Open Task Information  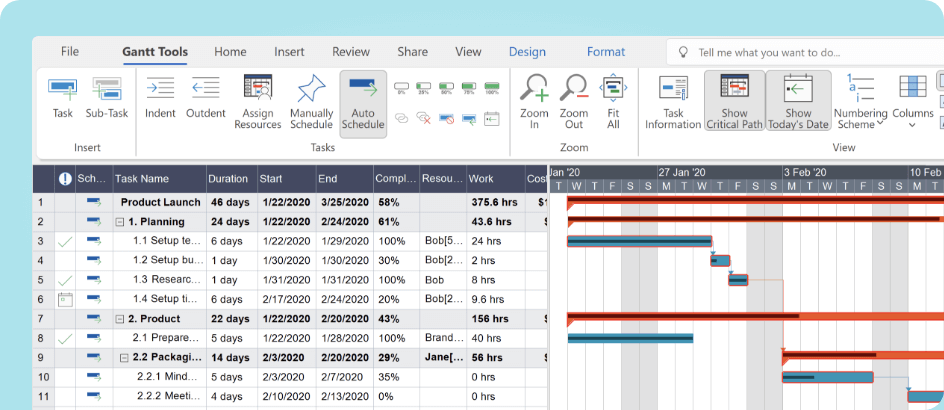click(x=673, y=102)
